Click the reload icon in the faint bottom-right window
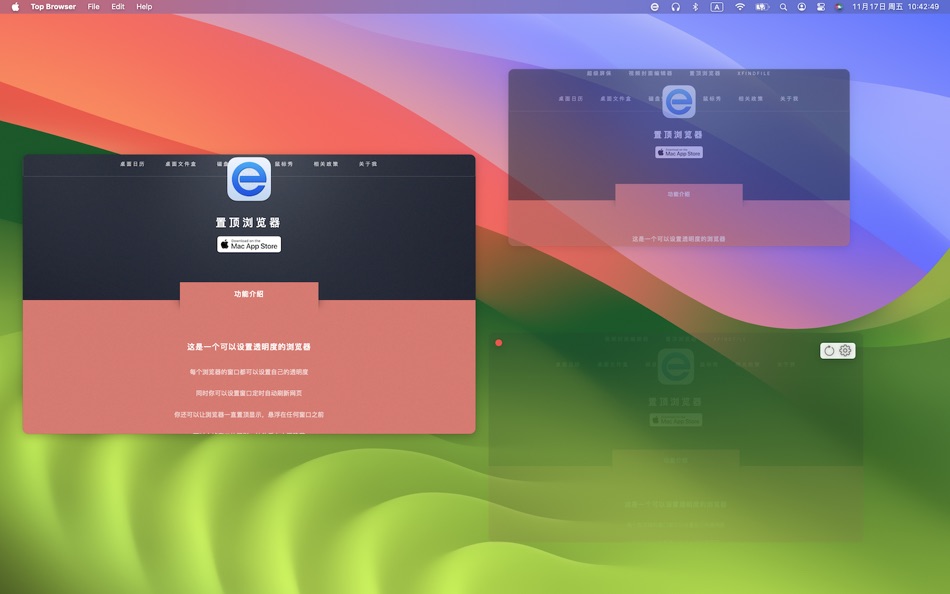950x594 pixels. (829, 350)
